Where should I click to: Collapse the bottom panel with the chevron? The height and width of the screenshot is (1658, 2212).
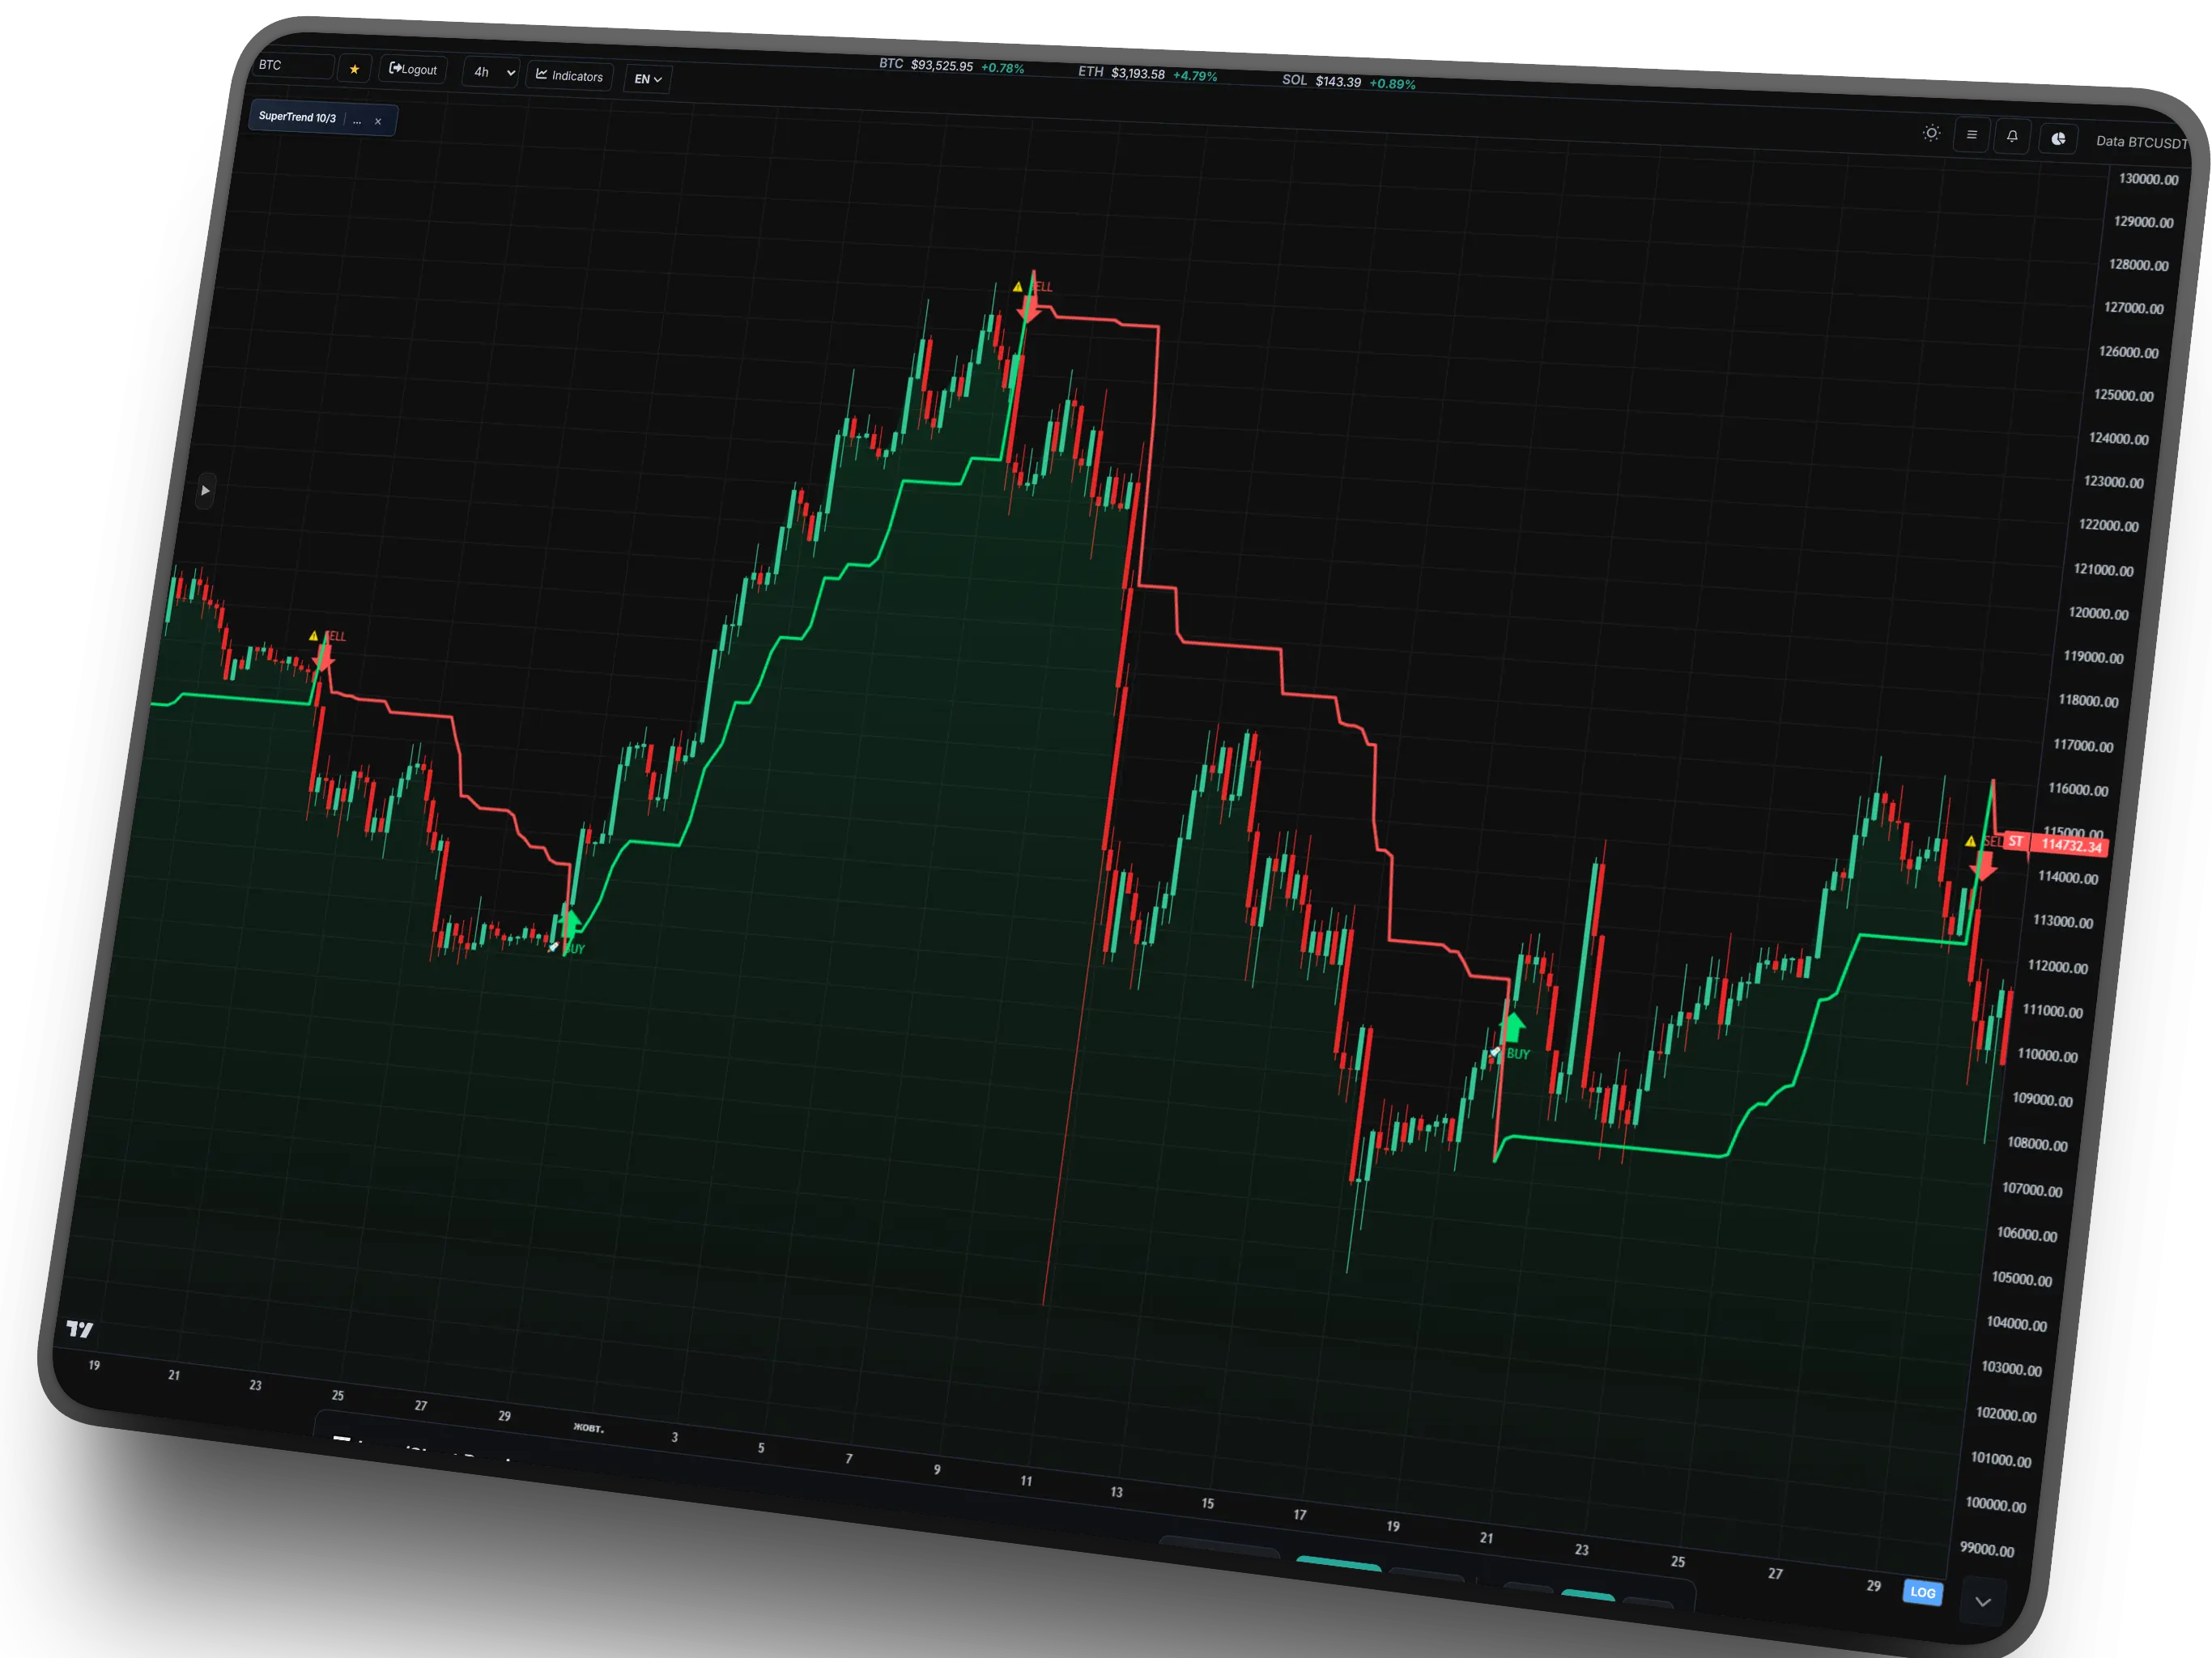click(1984, 1601)
